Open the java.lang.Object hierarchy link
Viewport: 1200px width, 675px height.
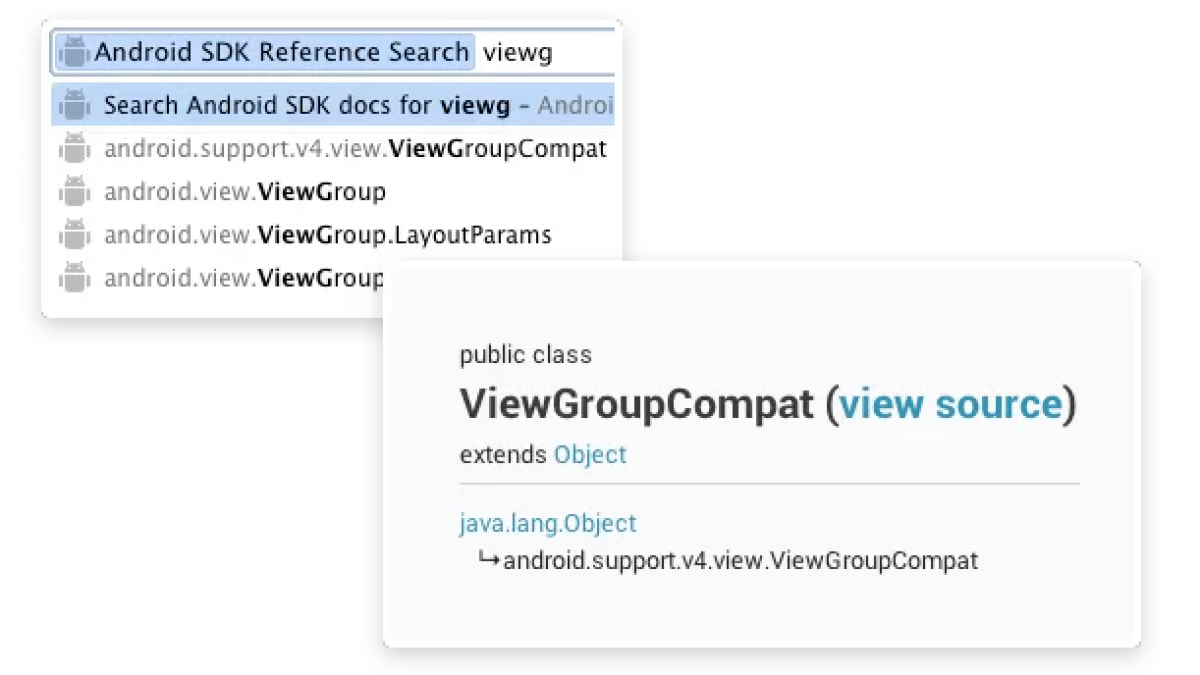(x=548, y=522)
